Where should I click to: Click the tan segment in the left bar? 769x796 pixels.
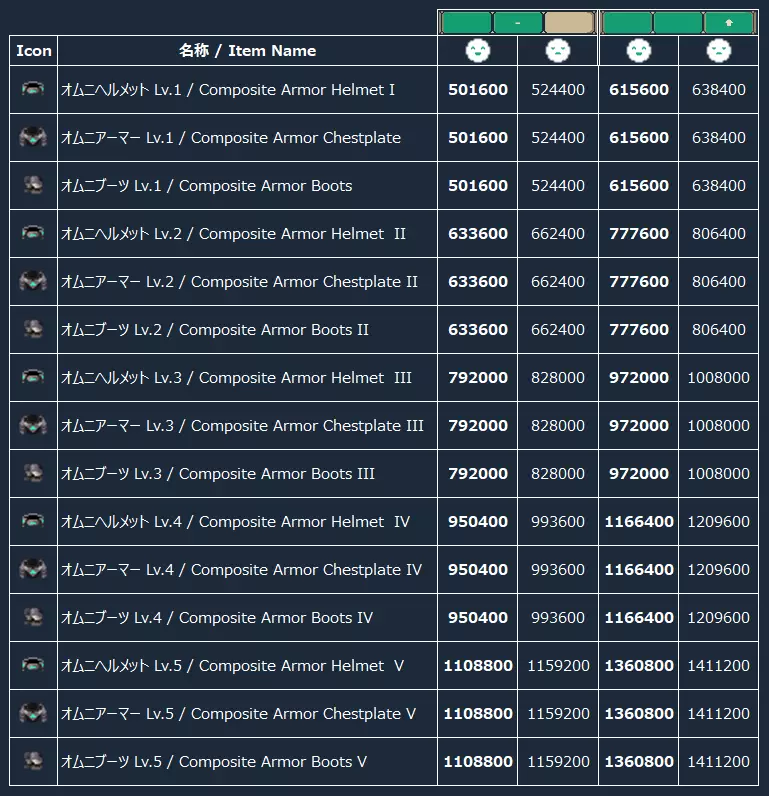pyautogui.click(x=569, y=23)
